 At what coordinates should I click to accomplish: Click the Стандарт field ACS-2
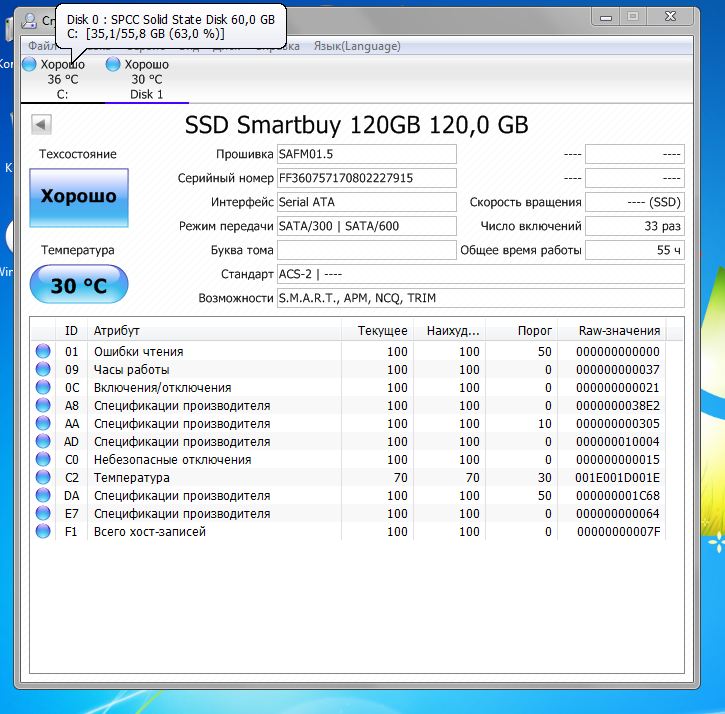[x=480, y=274]
